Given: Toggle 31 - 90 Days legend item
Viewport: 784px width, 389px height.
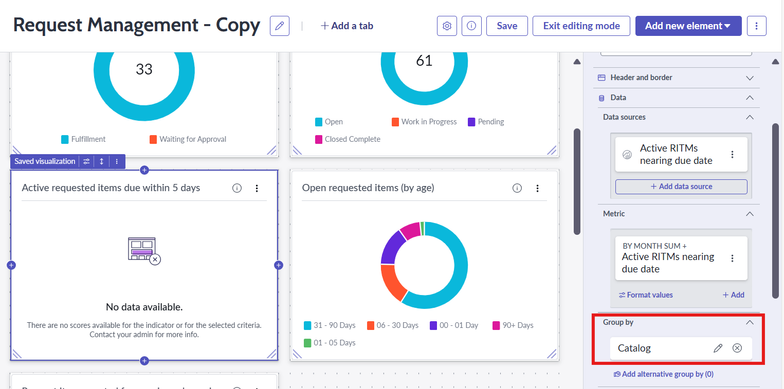Looking at the screenshot, I should (330, 326).
